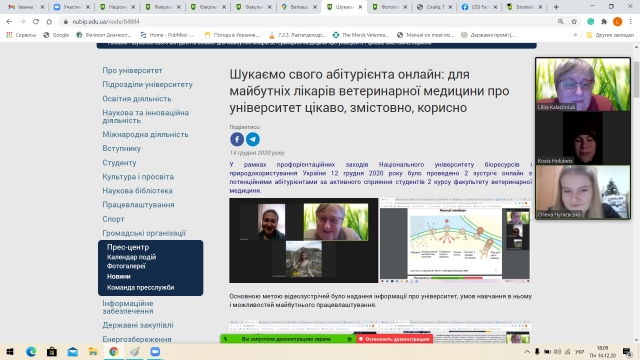Open the Extensions puzzle icon
The width and height of the screenshot is (640, 360).
click(604, 22)
